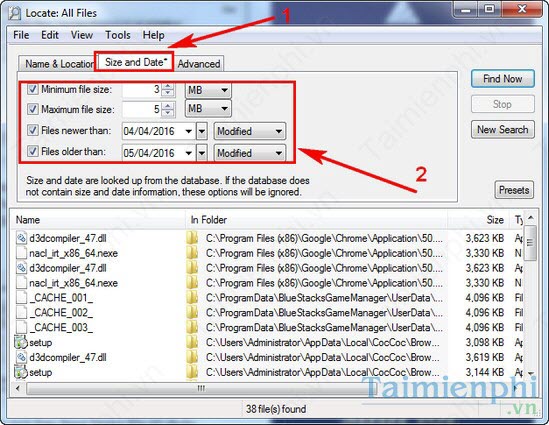Click file icon of _CACHE_001_
The width and height of the screenshot is (549, 425).
[x=21, y=298]
